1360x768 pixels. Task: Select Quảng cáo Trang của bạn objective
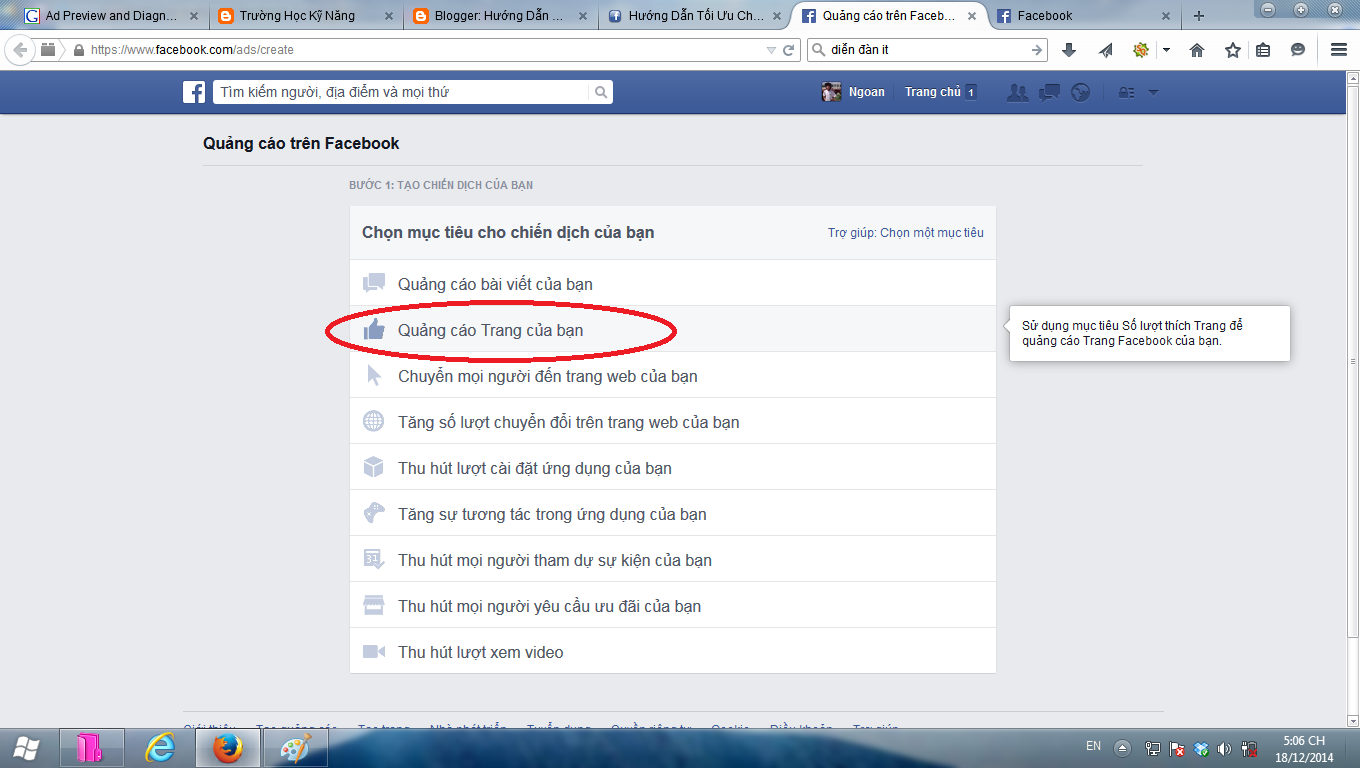pos(490,330)
